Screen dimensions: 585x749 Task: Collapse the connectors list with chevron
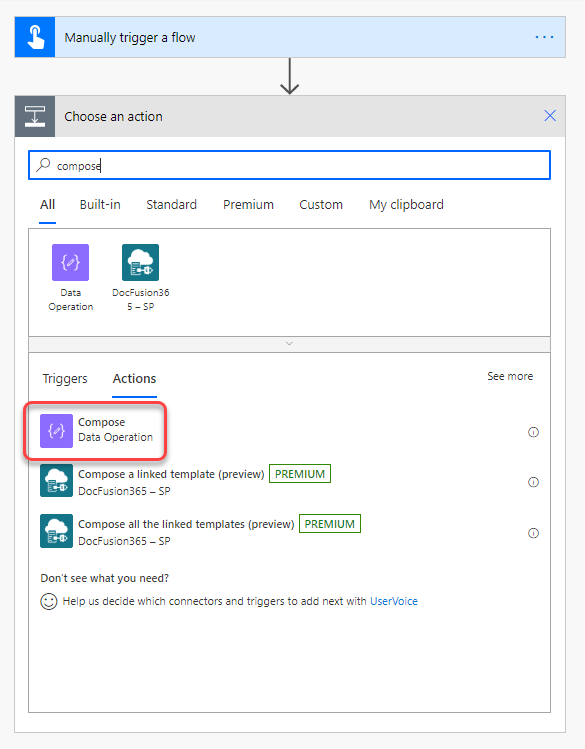(289, 343)
